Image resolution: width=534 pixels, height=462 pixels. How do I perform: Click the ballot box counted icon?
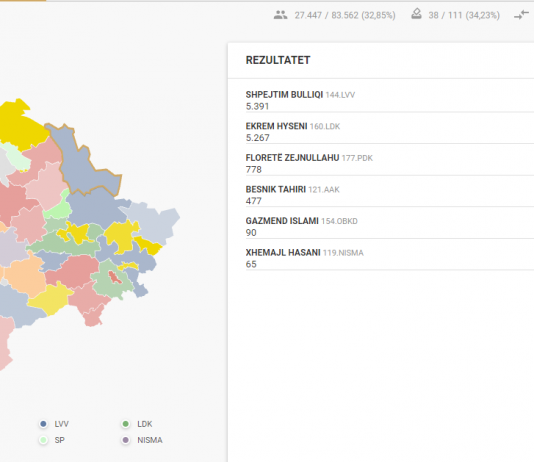(x=416, y=14)
